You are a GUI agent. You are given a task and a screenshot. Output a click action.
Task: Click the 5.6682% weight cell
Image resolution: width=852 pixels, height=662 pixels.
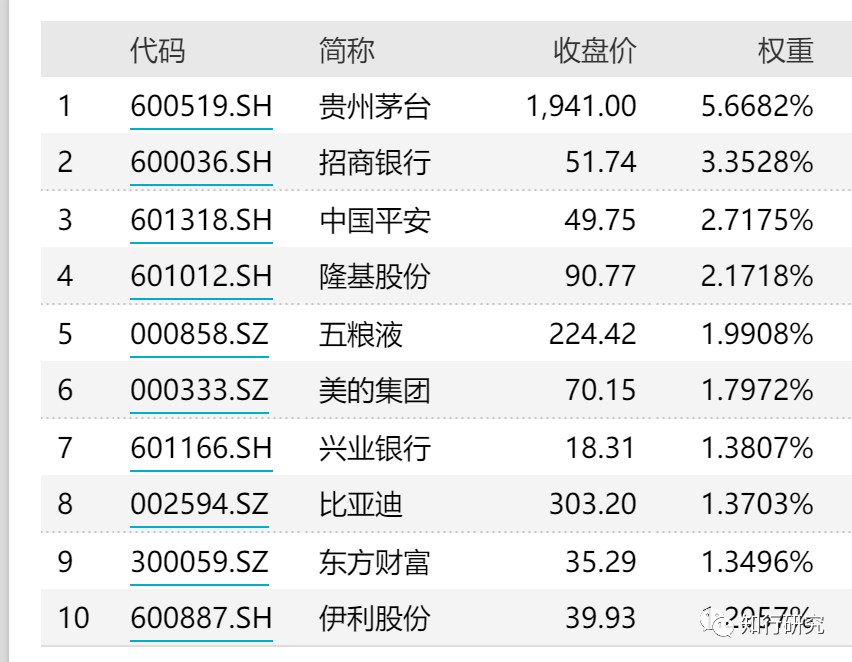click(x=757, y=106)
